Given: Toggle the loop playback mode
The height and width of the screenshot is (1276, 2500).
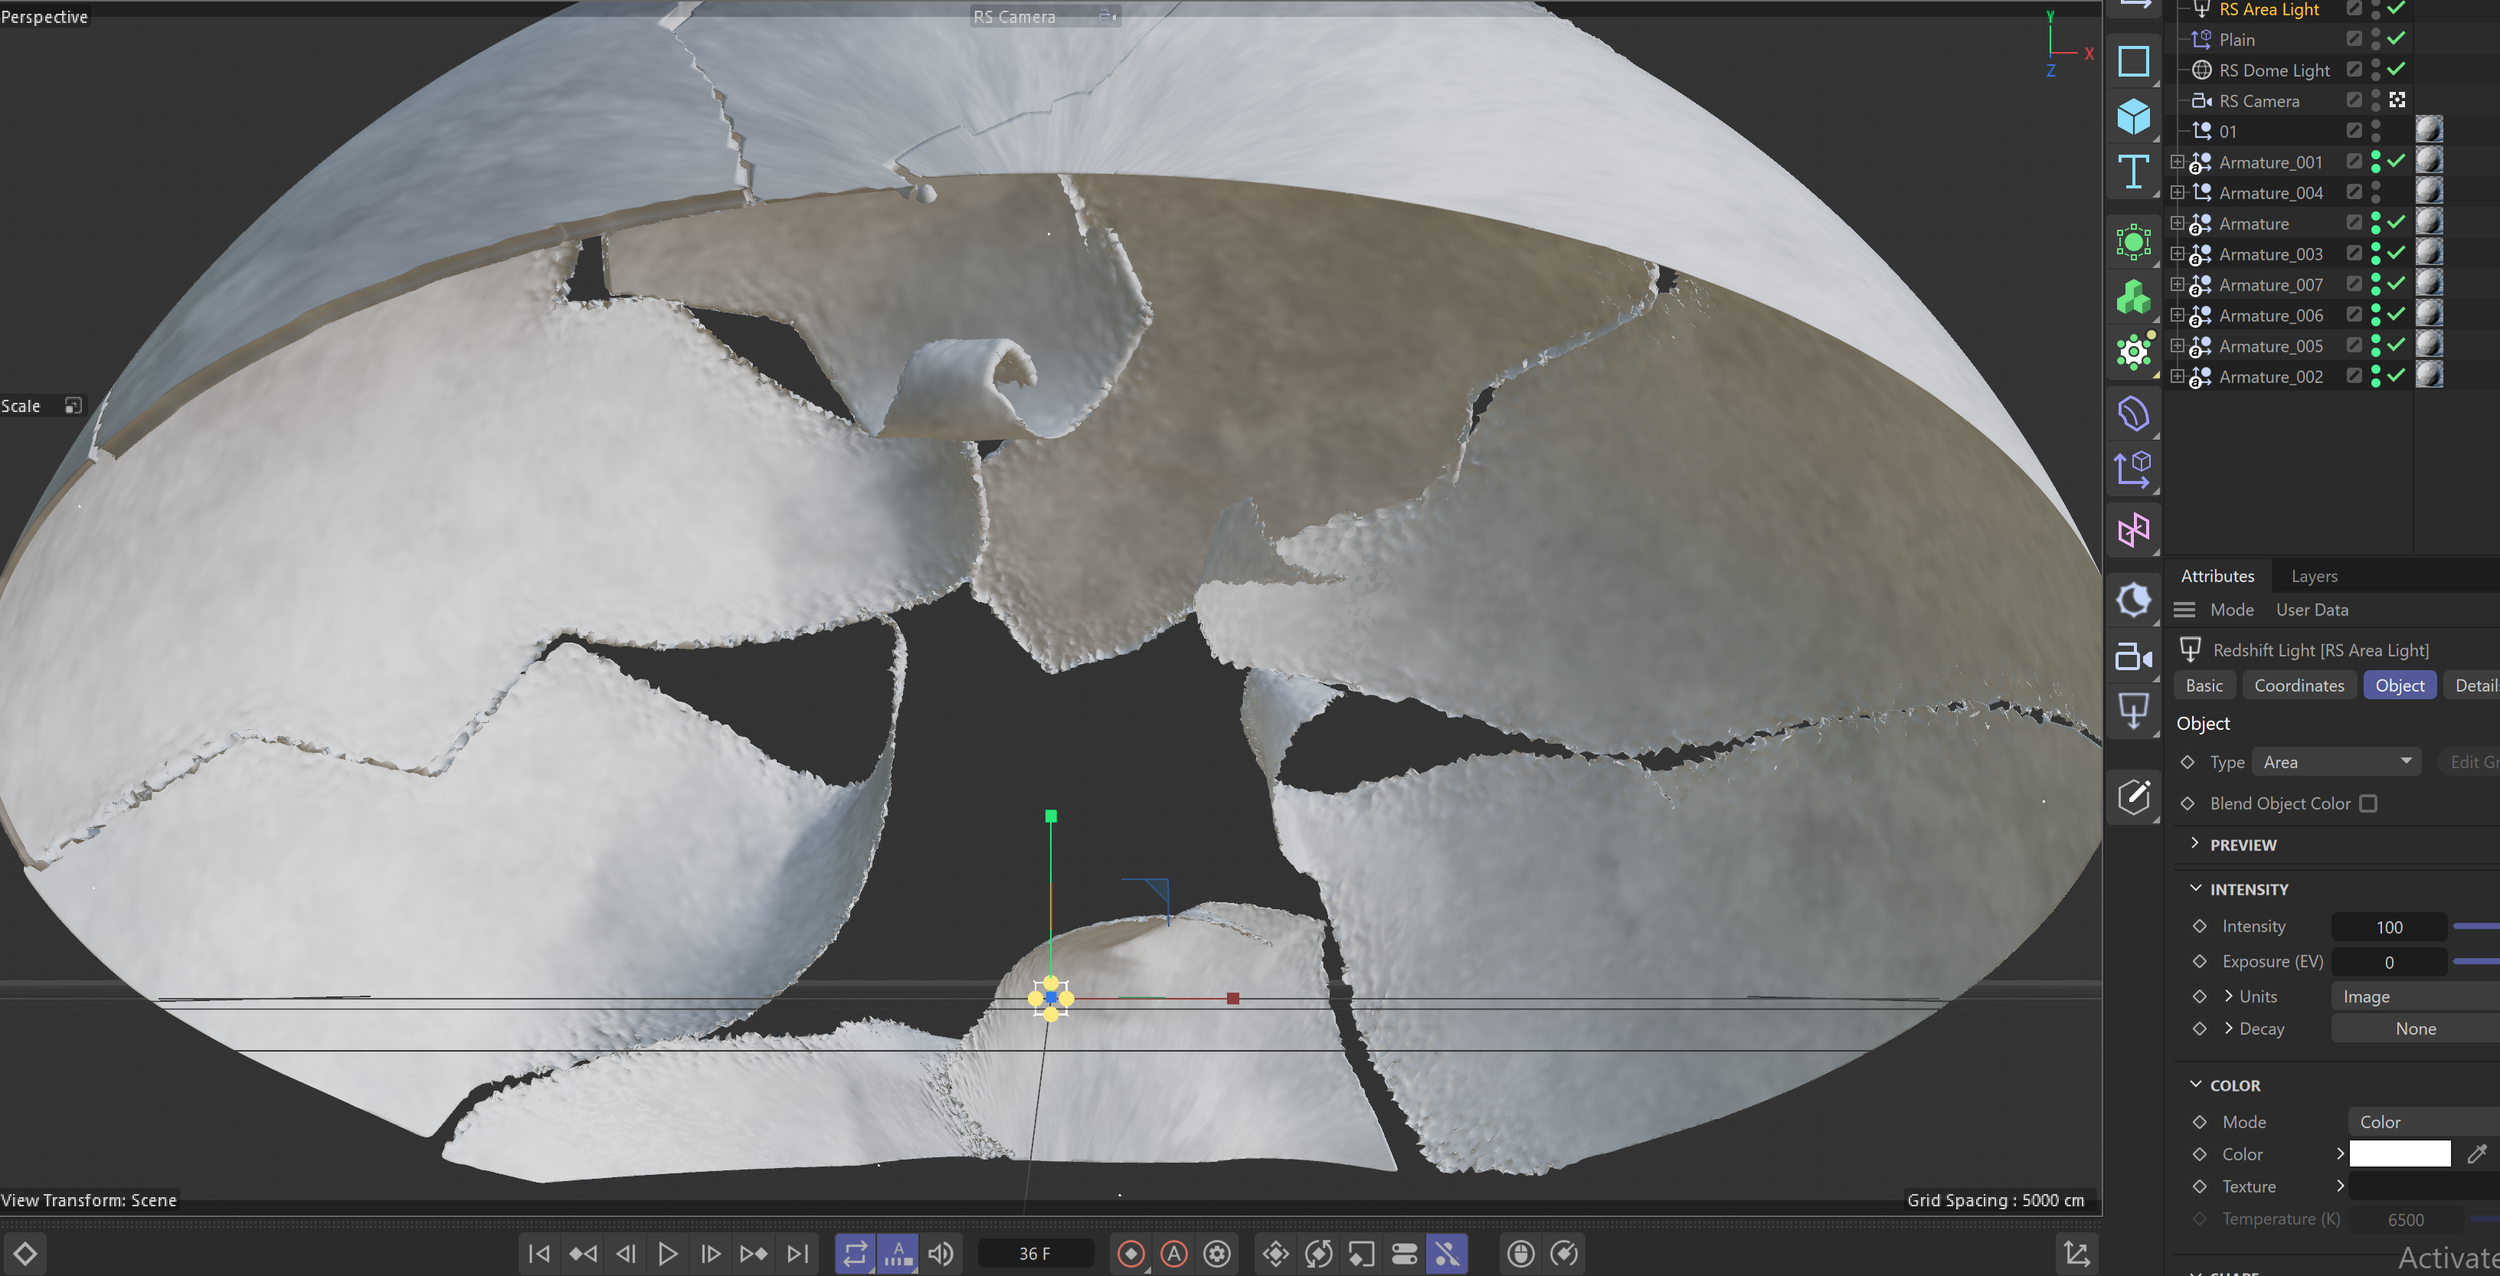Looking at the screenshot, I should [x=855, y=1253].
